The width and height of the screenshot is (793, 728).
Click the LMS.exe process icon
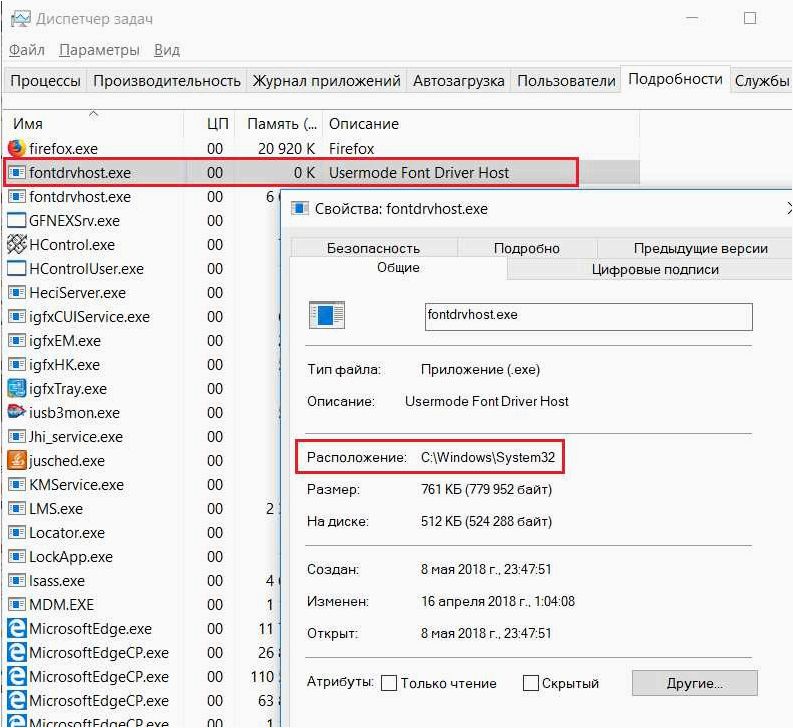(16, 508)
